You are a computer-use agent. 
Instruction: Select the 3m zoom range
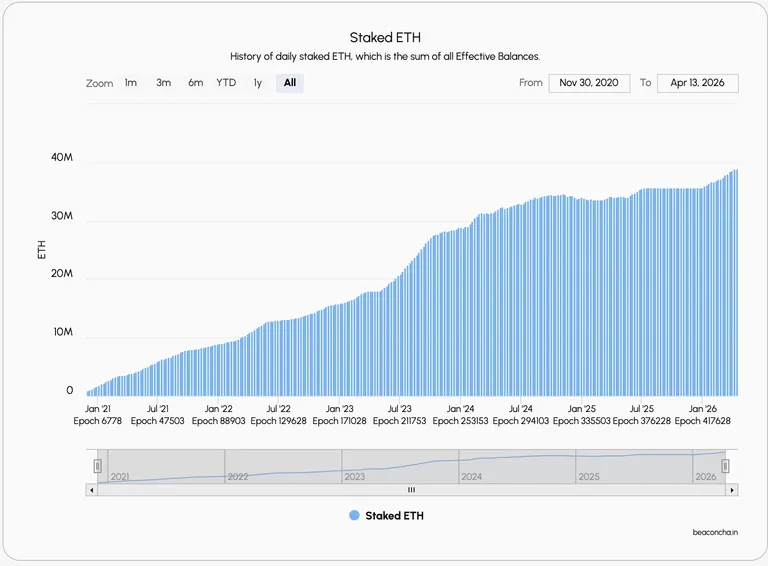pyautogui.click(x=164, y=83)
